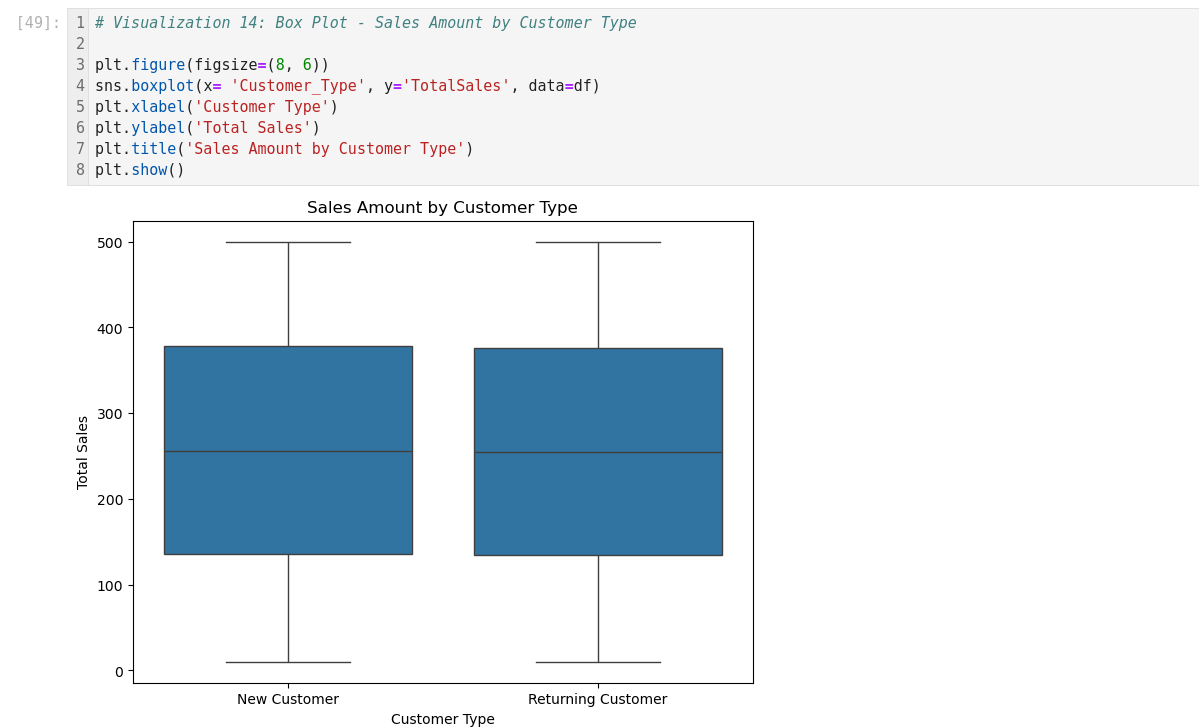The height and width of the screenshot is (728, 1199).
Task: Click the 'New Customer' x-axis tick label
Action: point(288,699)
